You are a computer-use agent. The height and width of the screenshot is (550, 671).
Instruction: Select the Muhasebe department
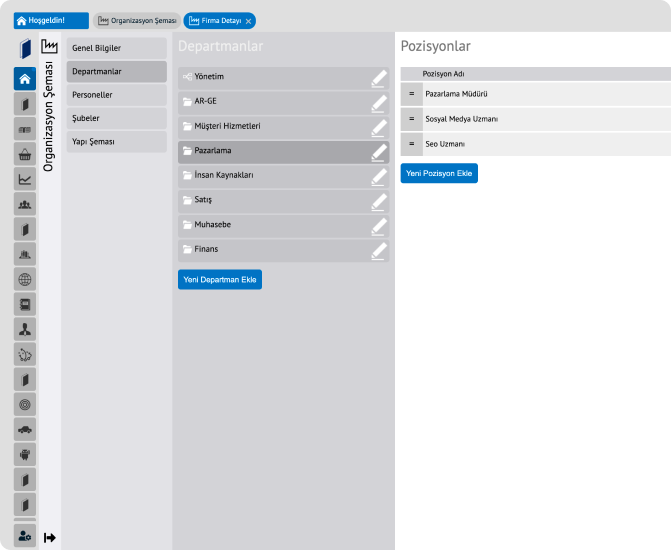(x=283, y=226)
